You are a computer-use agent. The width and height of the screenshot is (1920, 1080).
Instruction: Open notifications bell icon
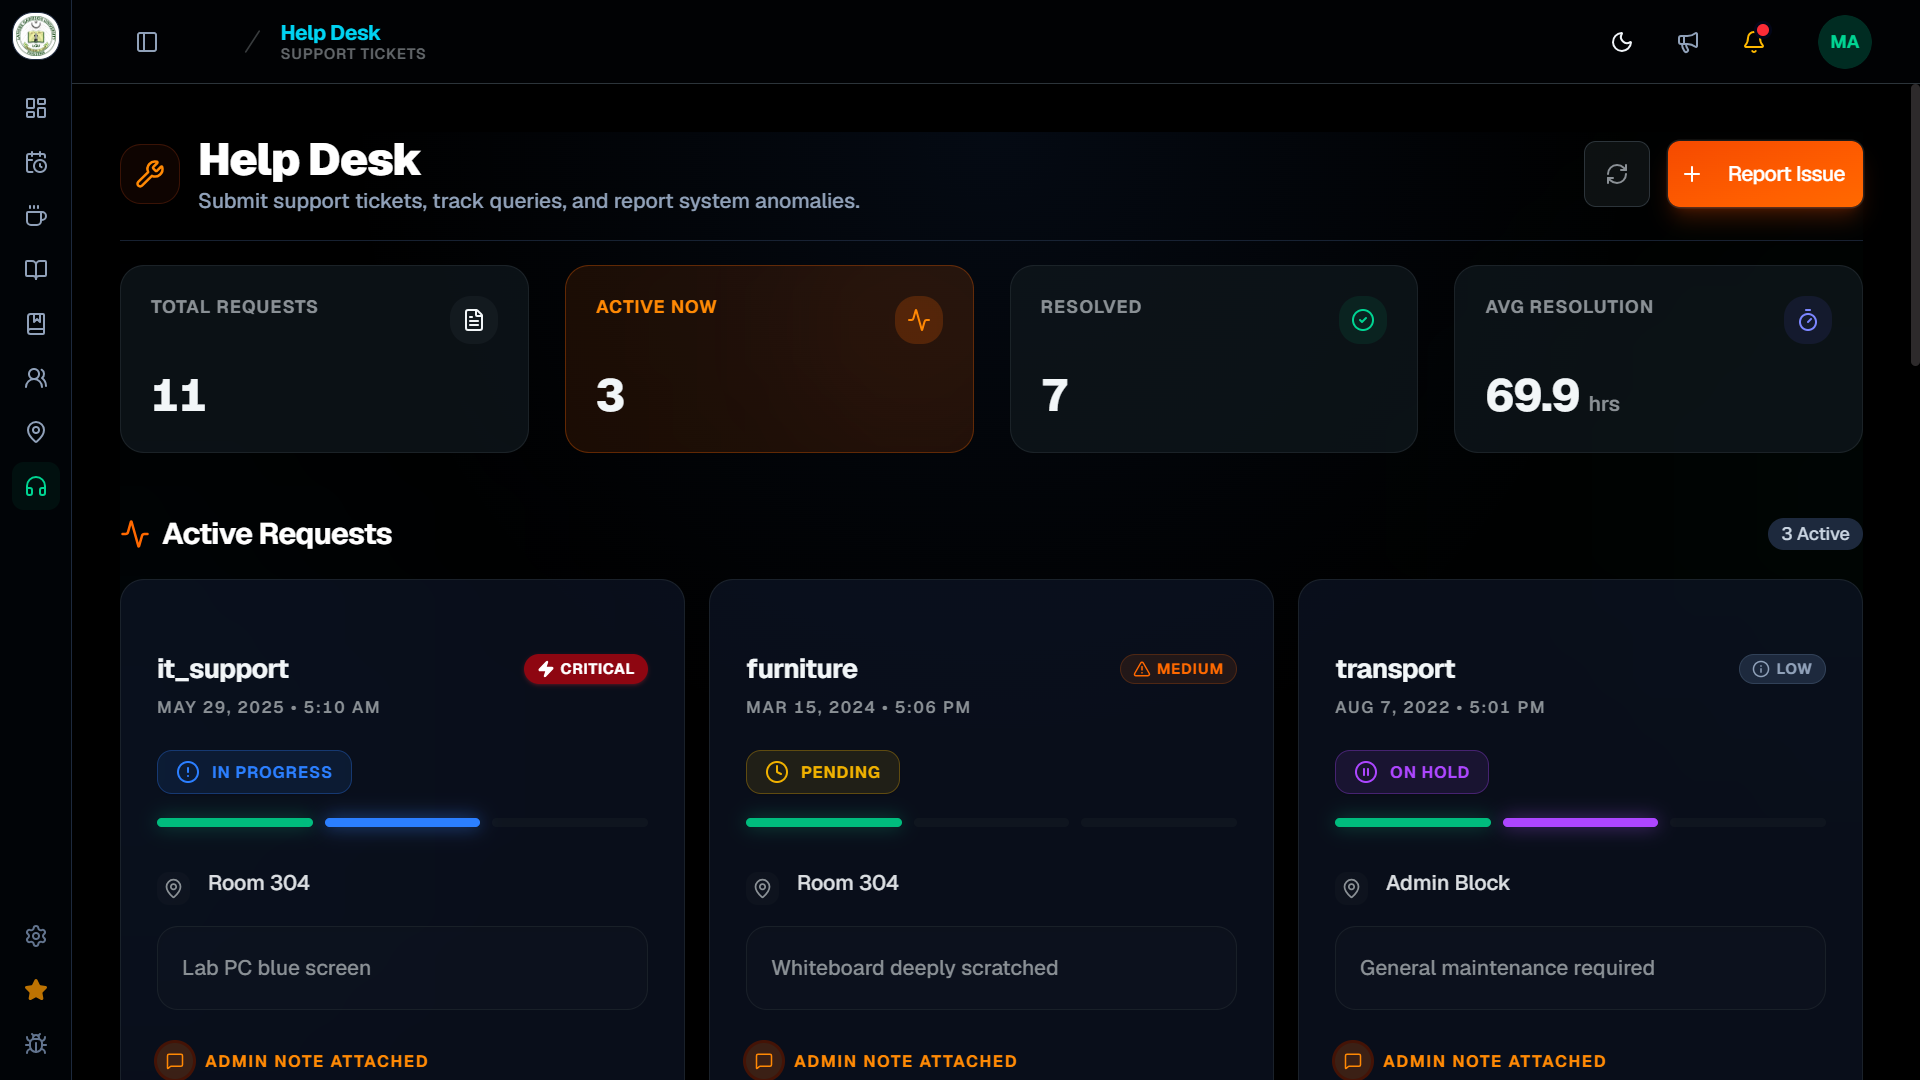[x=1754, y=42]
